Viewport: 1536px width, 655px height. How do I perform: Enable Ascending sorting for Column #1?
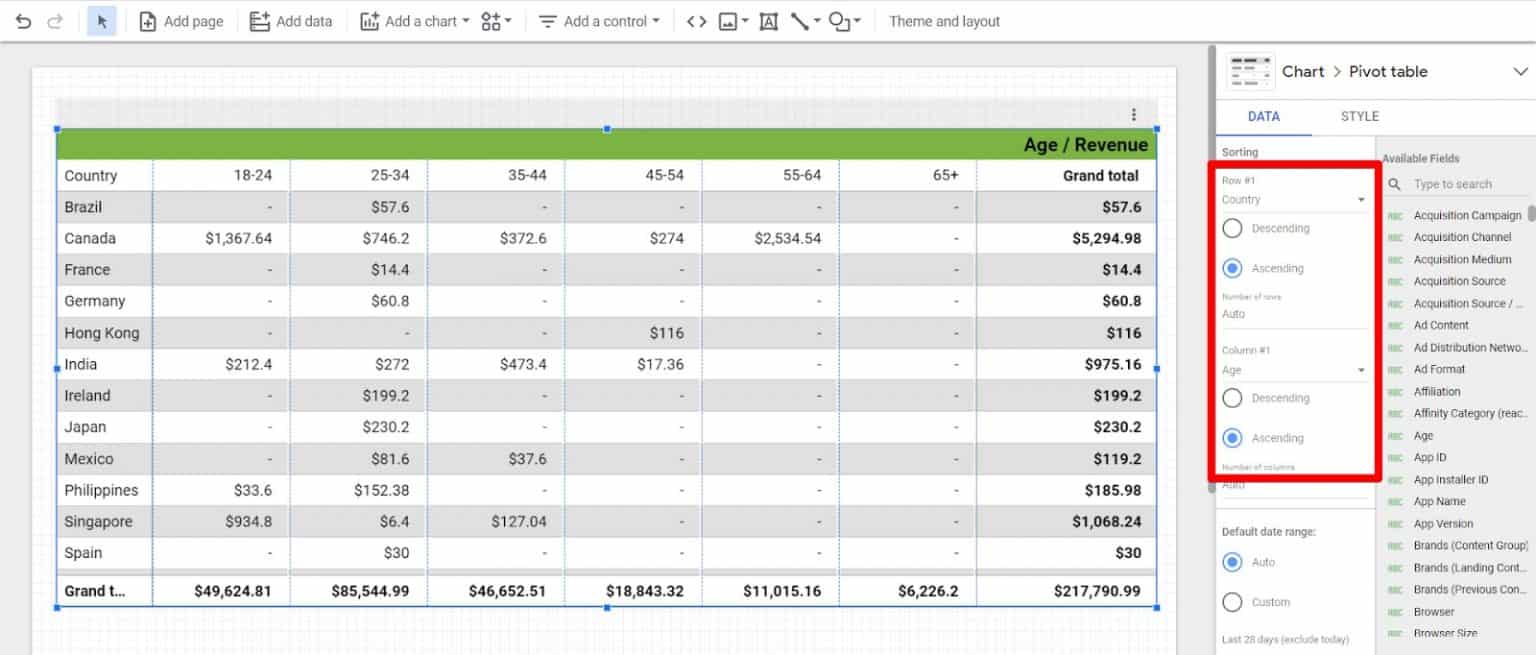[1232, 438]
